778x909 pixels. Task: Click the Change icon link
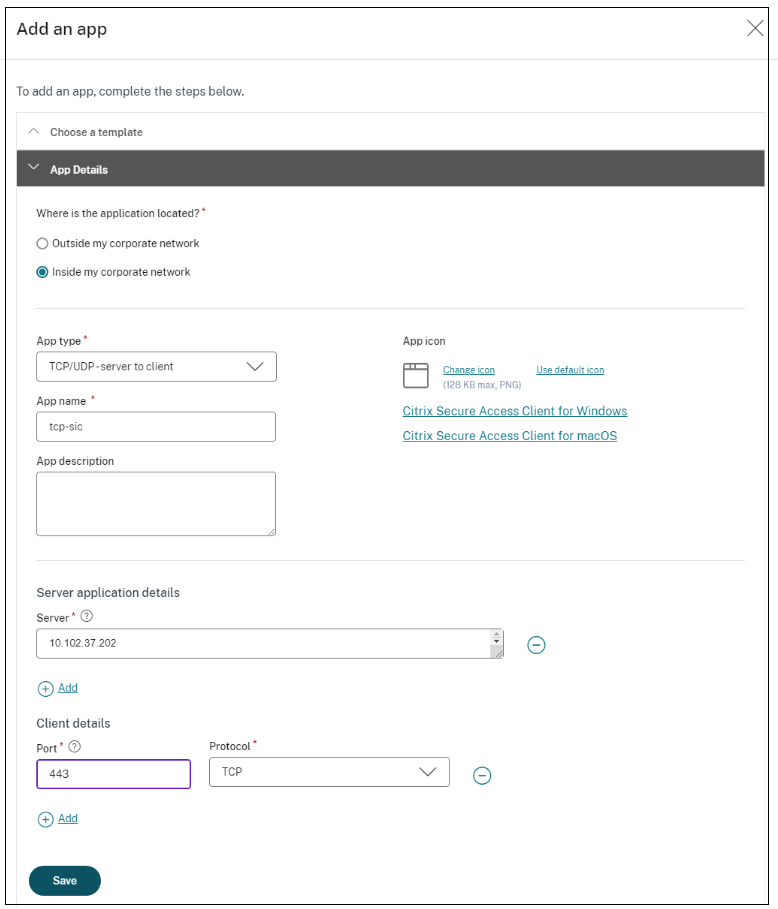(469, 370)
